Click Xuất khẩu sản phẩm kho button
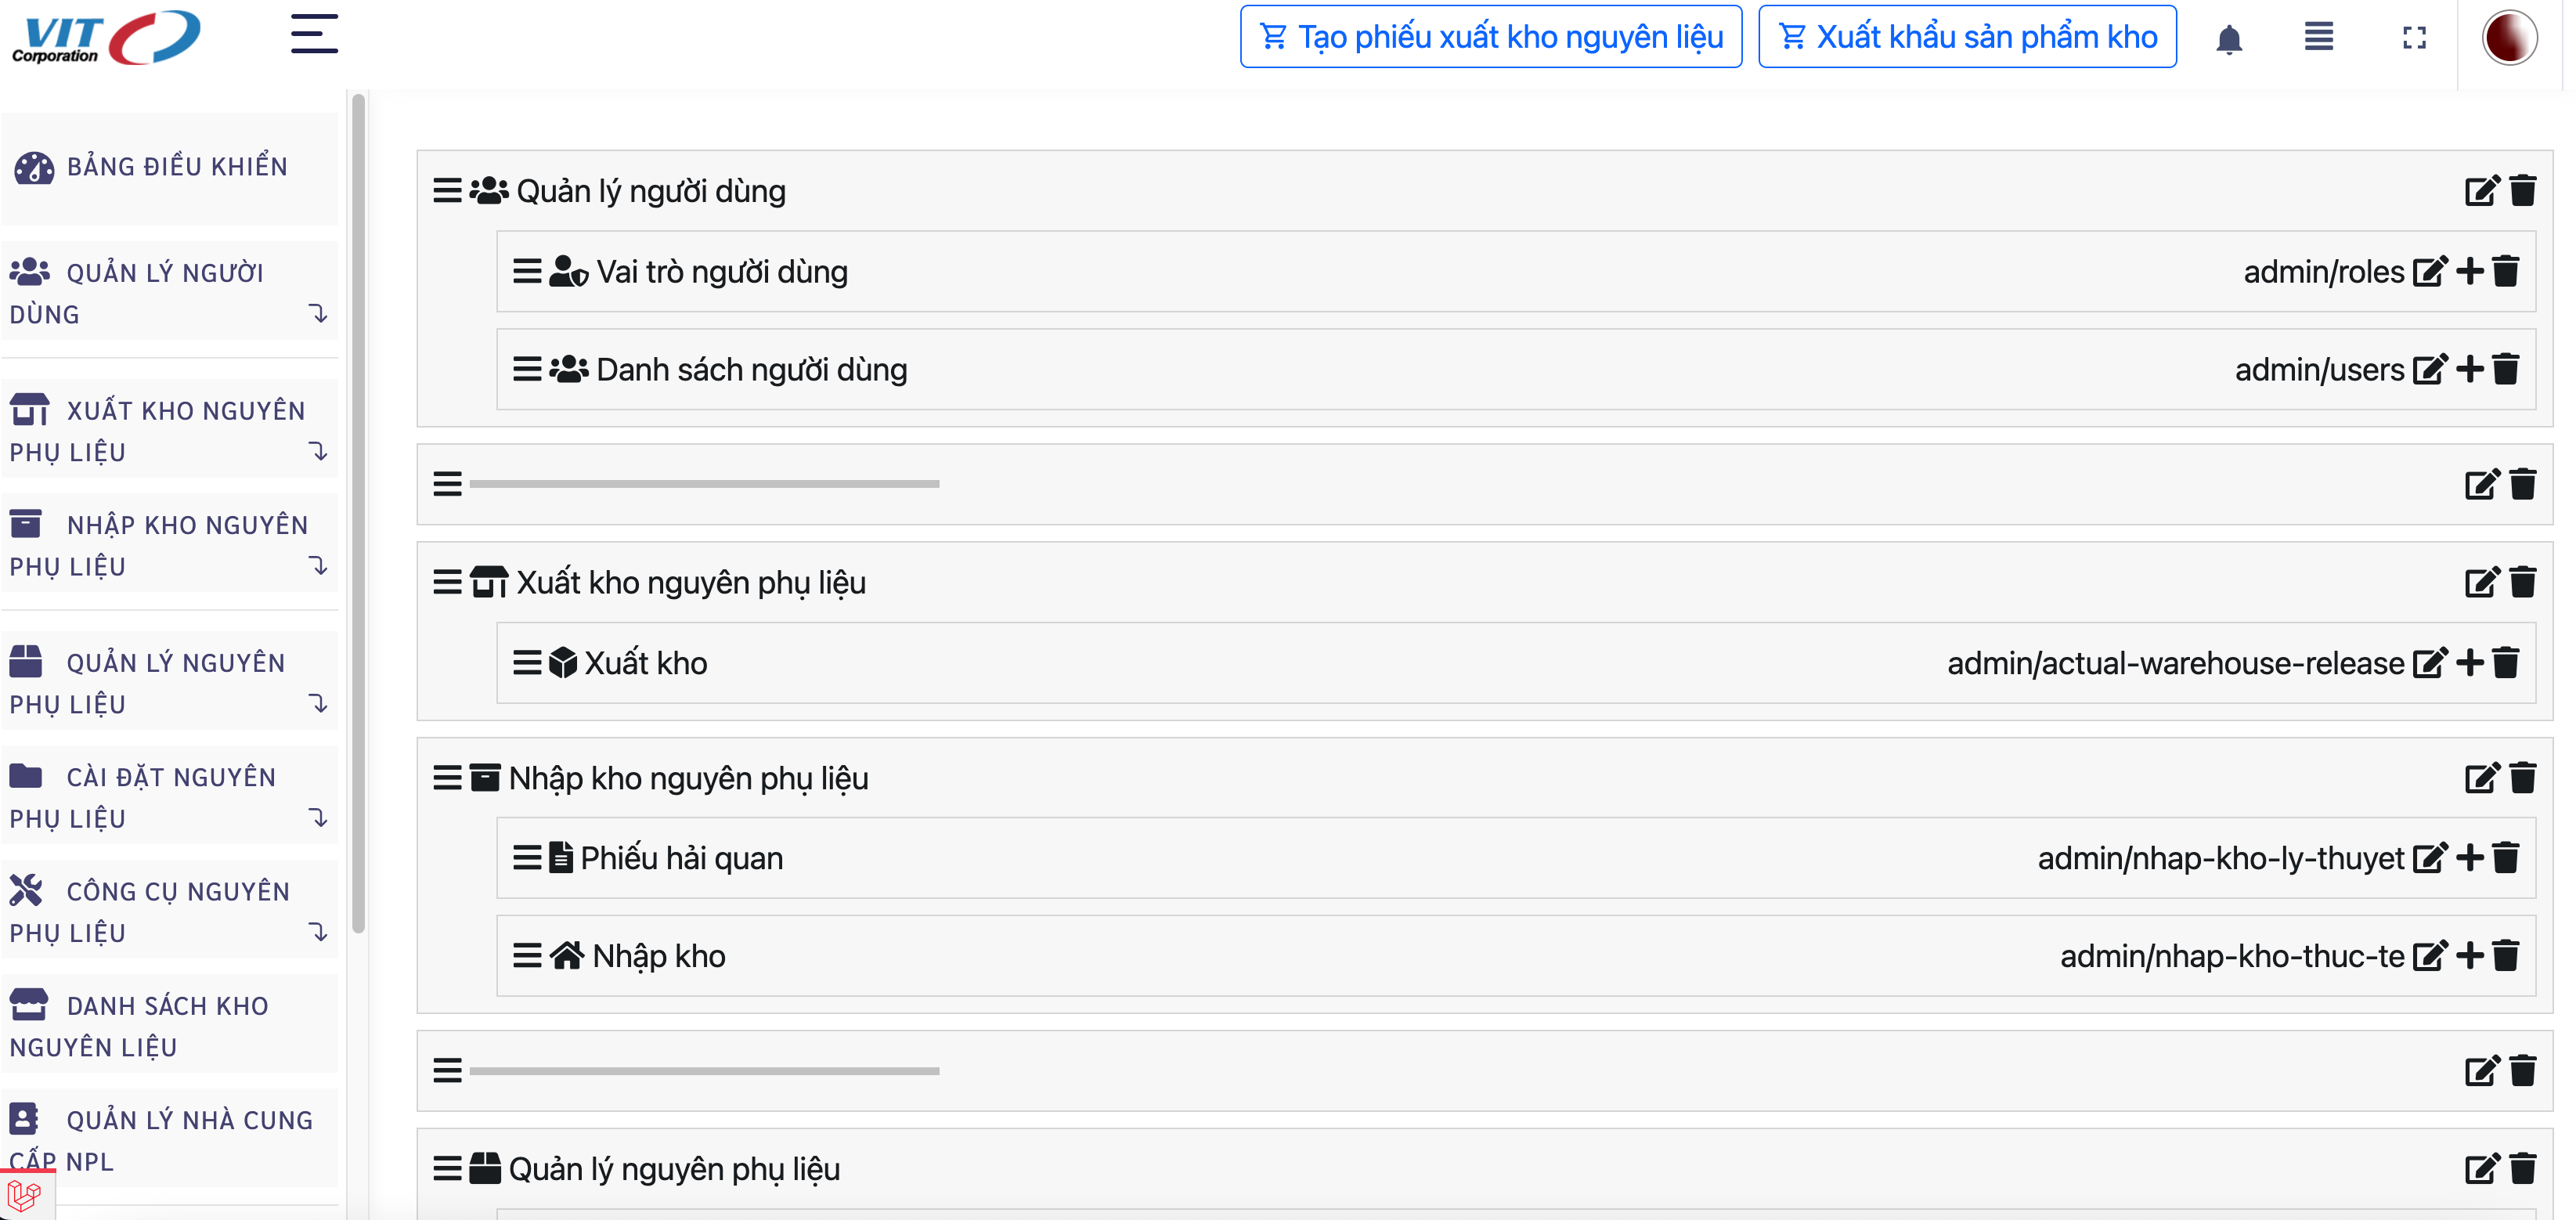2576x1220 pixels. coord(1967,37)
